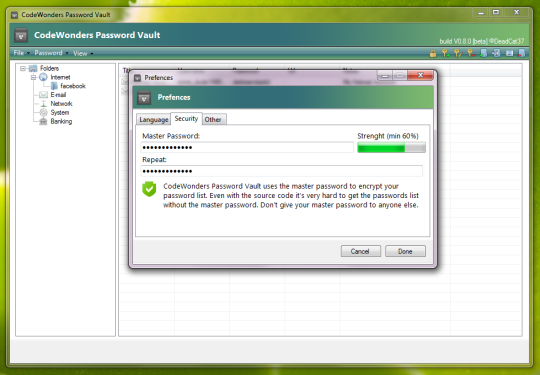Delete folder using folder-minus icon

coord(521,53)
